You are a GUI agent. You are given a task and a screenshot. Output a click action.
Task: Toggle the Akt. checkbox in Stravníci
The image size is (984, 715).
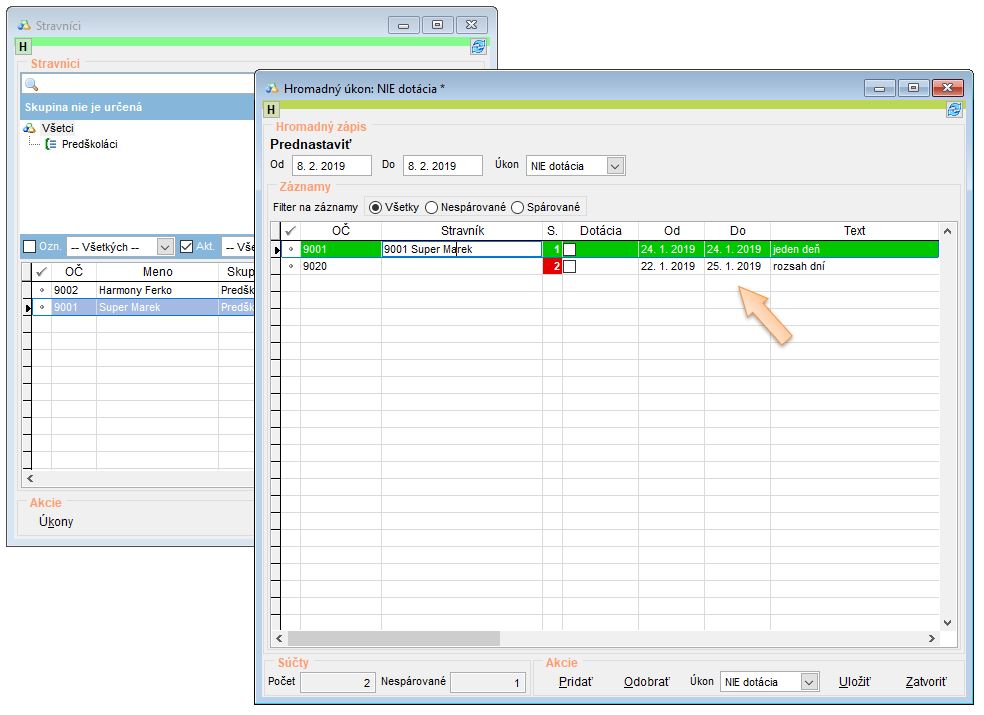[186, 247]
